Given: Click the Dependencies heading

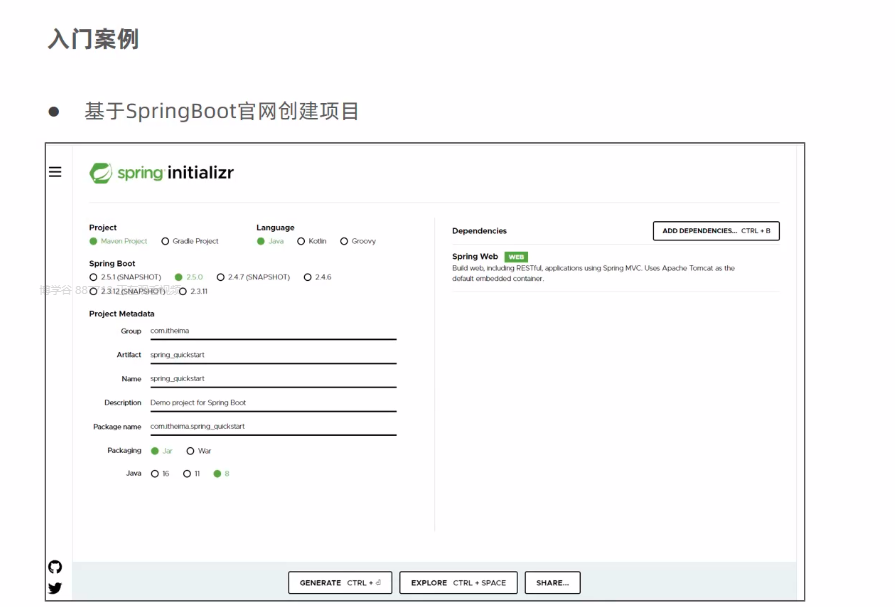Looking at the screenshot, I should (479, 231).
